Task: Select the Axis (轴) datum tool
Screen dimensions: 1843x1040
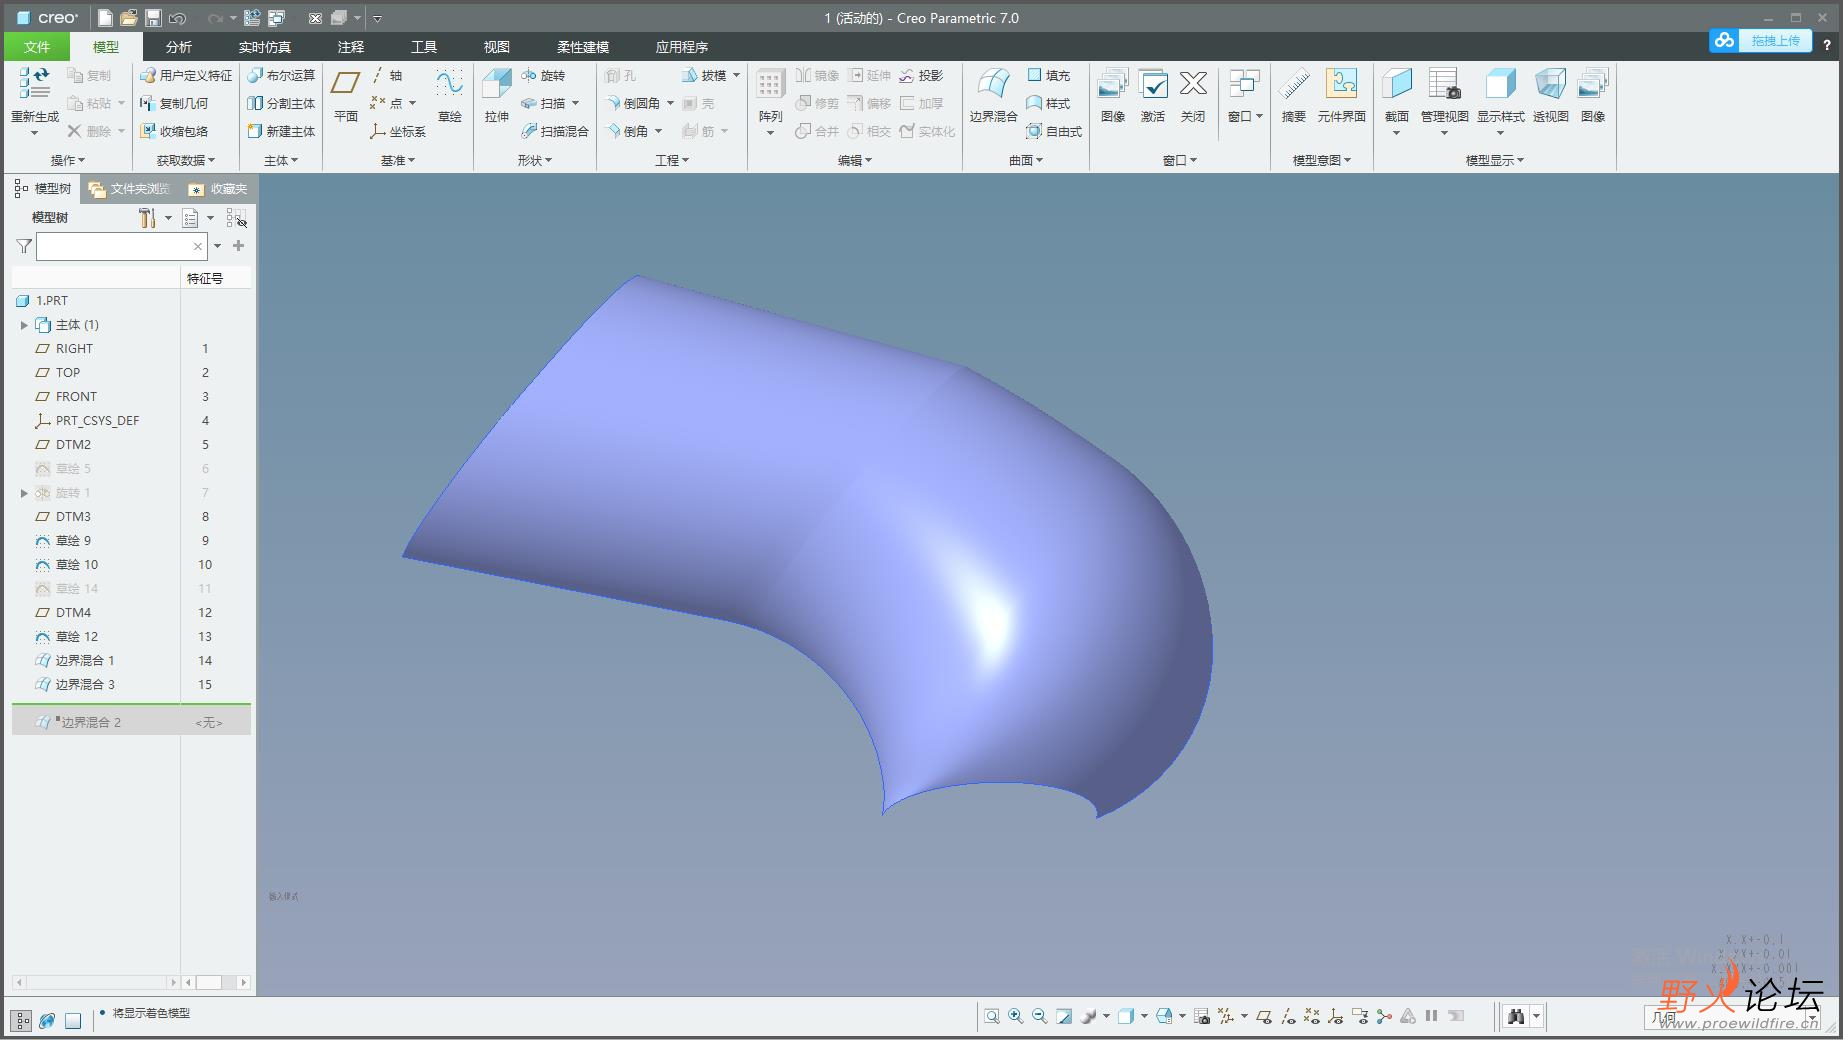Action: tap(386, 75)
